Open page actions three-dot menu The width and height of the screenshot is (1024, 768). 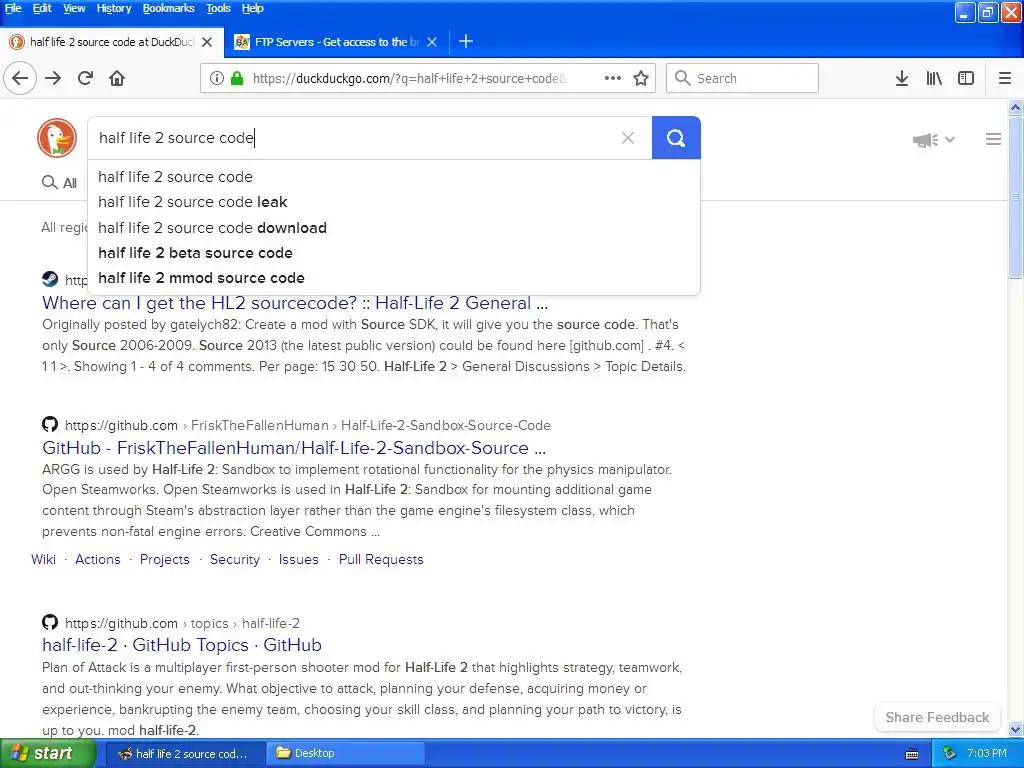613,78
